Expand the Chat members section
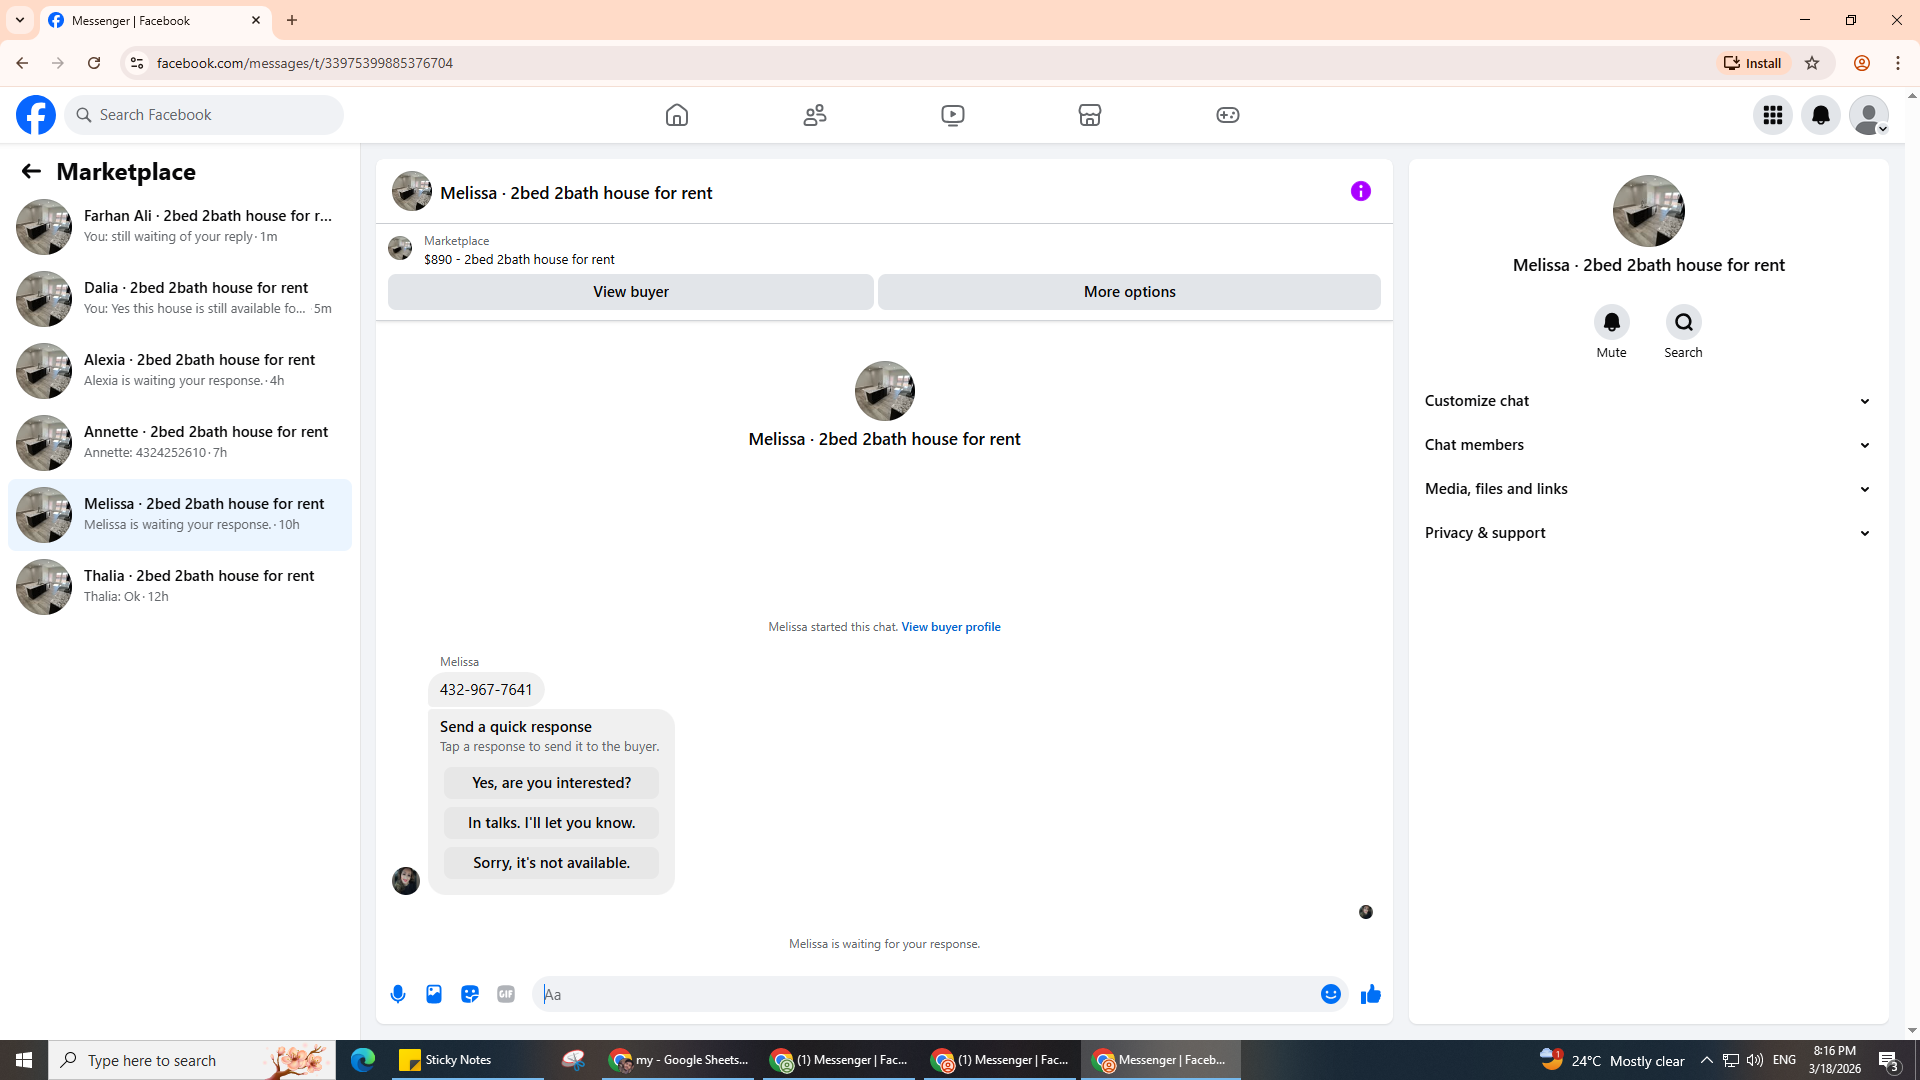The width and height of the screenshot is (1920, 1080). pos(1647,445)
